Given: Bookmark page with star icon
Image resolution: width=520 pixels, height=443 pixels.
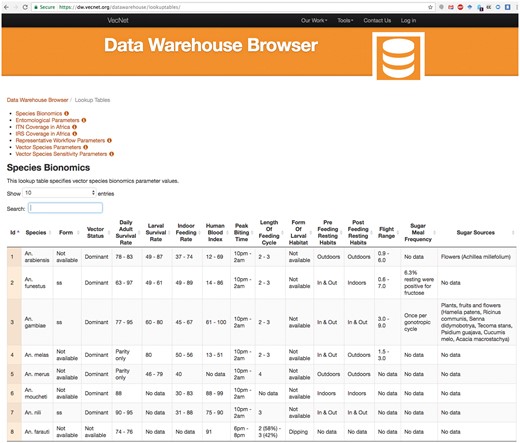Looking at the screenshot, I should coord(430,7).
